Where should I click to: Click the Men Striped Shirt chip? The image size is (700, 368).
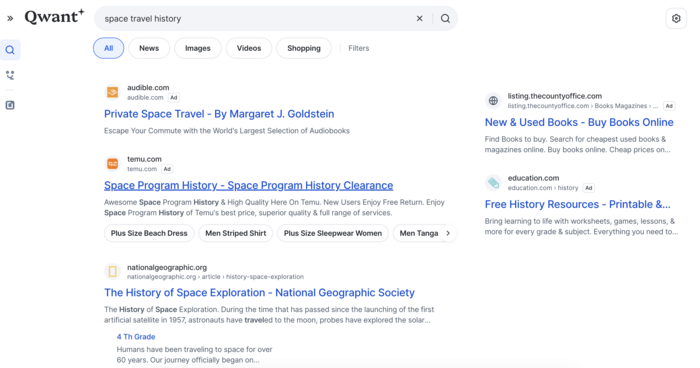[x=236, y=233]
